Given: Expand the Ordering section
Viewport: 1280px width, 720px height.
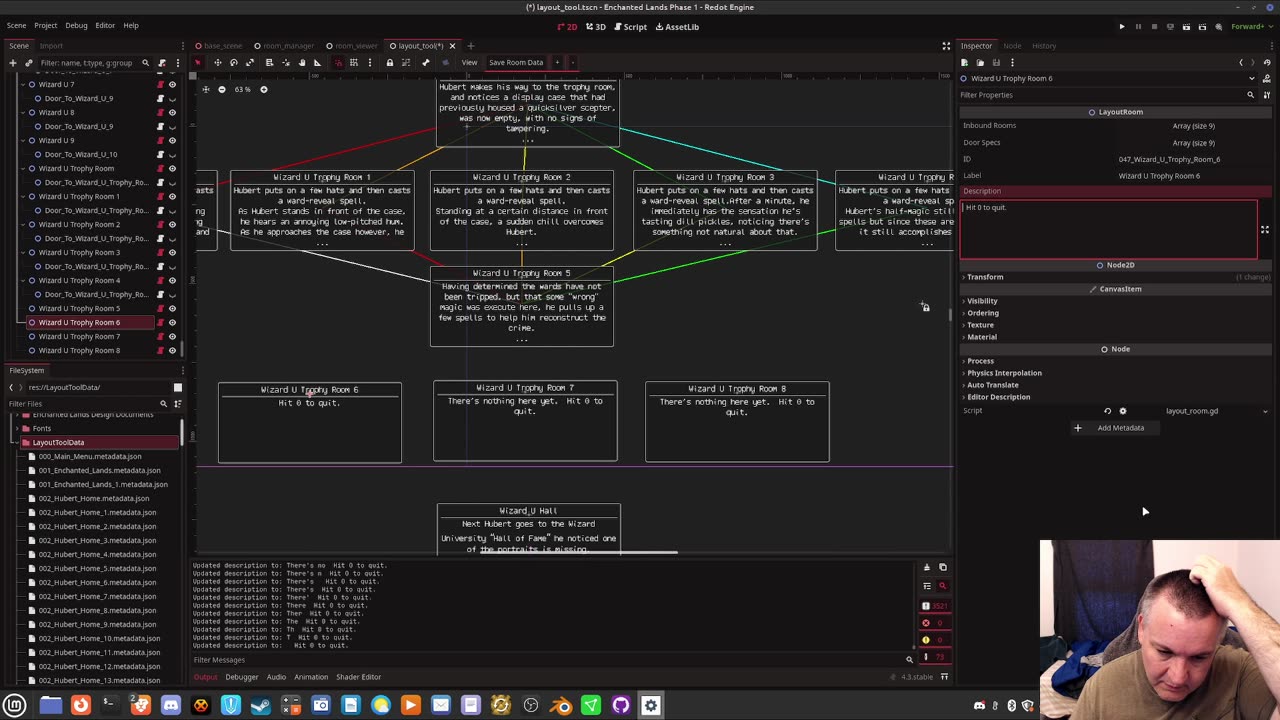Looking at the screenshot, I should coord(982,313).
